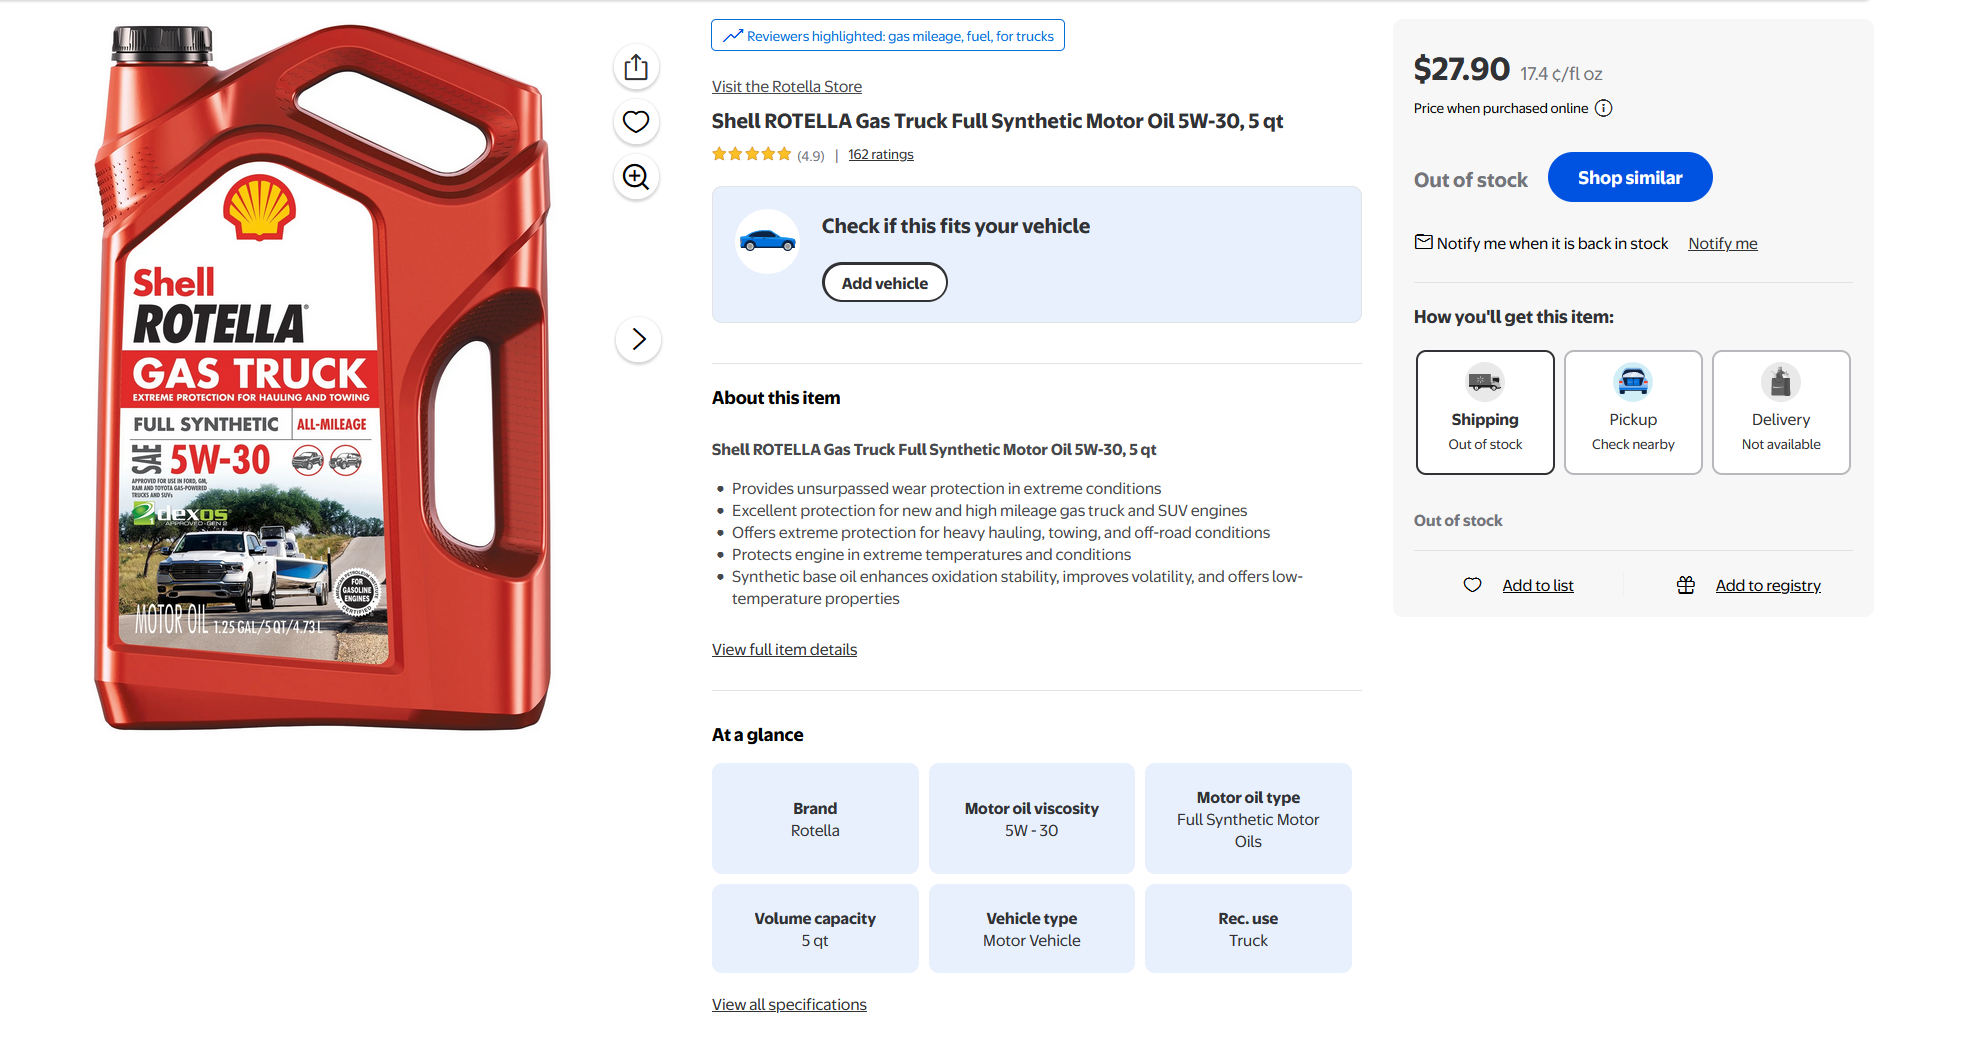Viewport: 1979px width, 1043px height.
Task: Click the gift icon beside Add to registry
Action: (1686, 585)
